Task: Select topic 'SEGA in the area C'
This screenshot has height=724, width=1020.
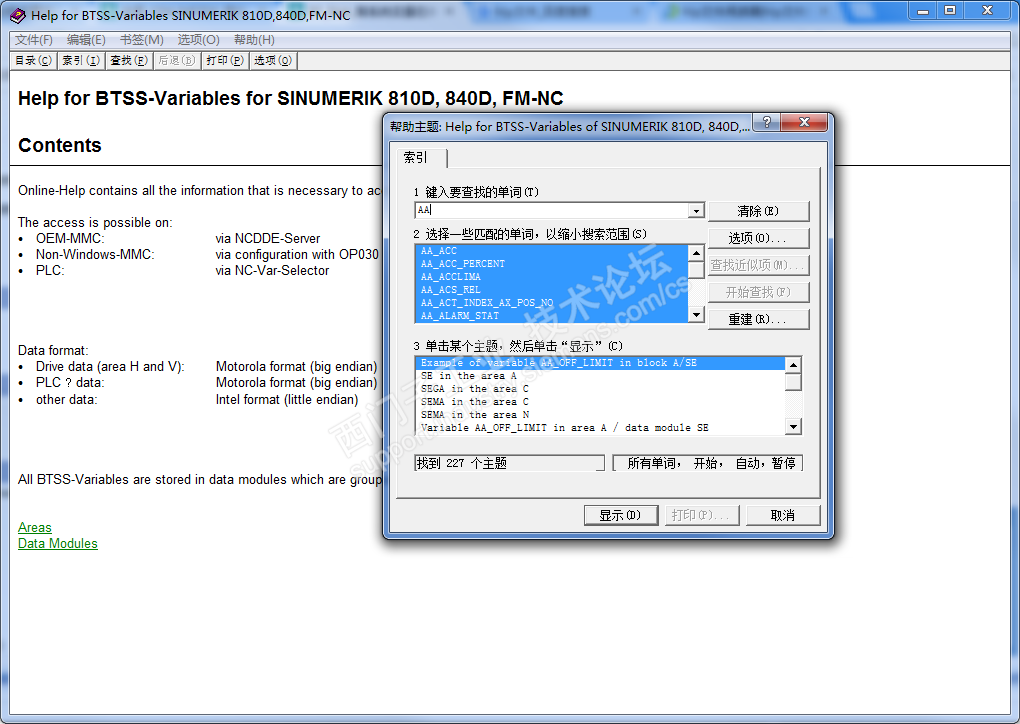Action: pos(600,389)
